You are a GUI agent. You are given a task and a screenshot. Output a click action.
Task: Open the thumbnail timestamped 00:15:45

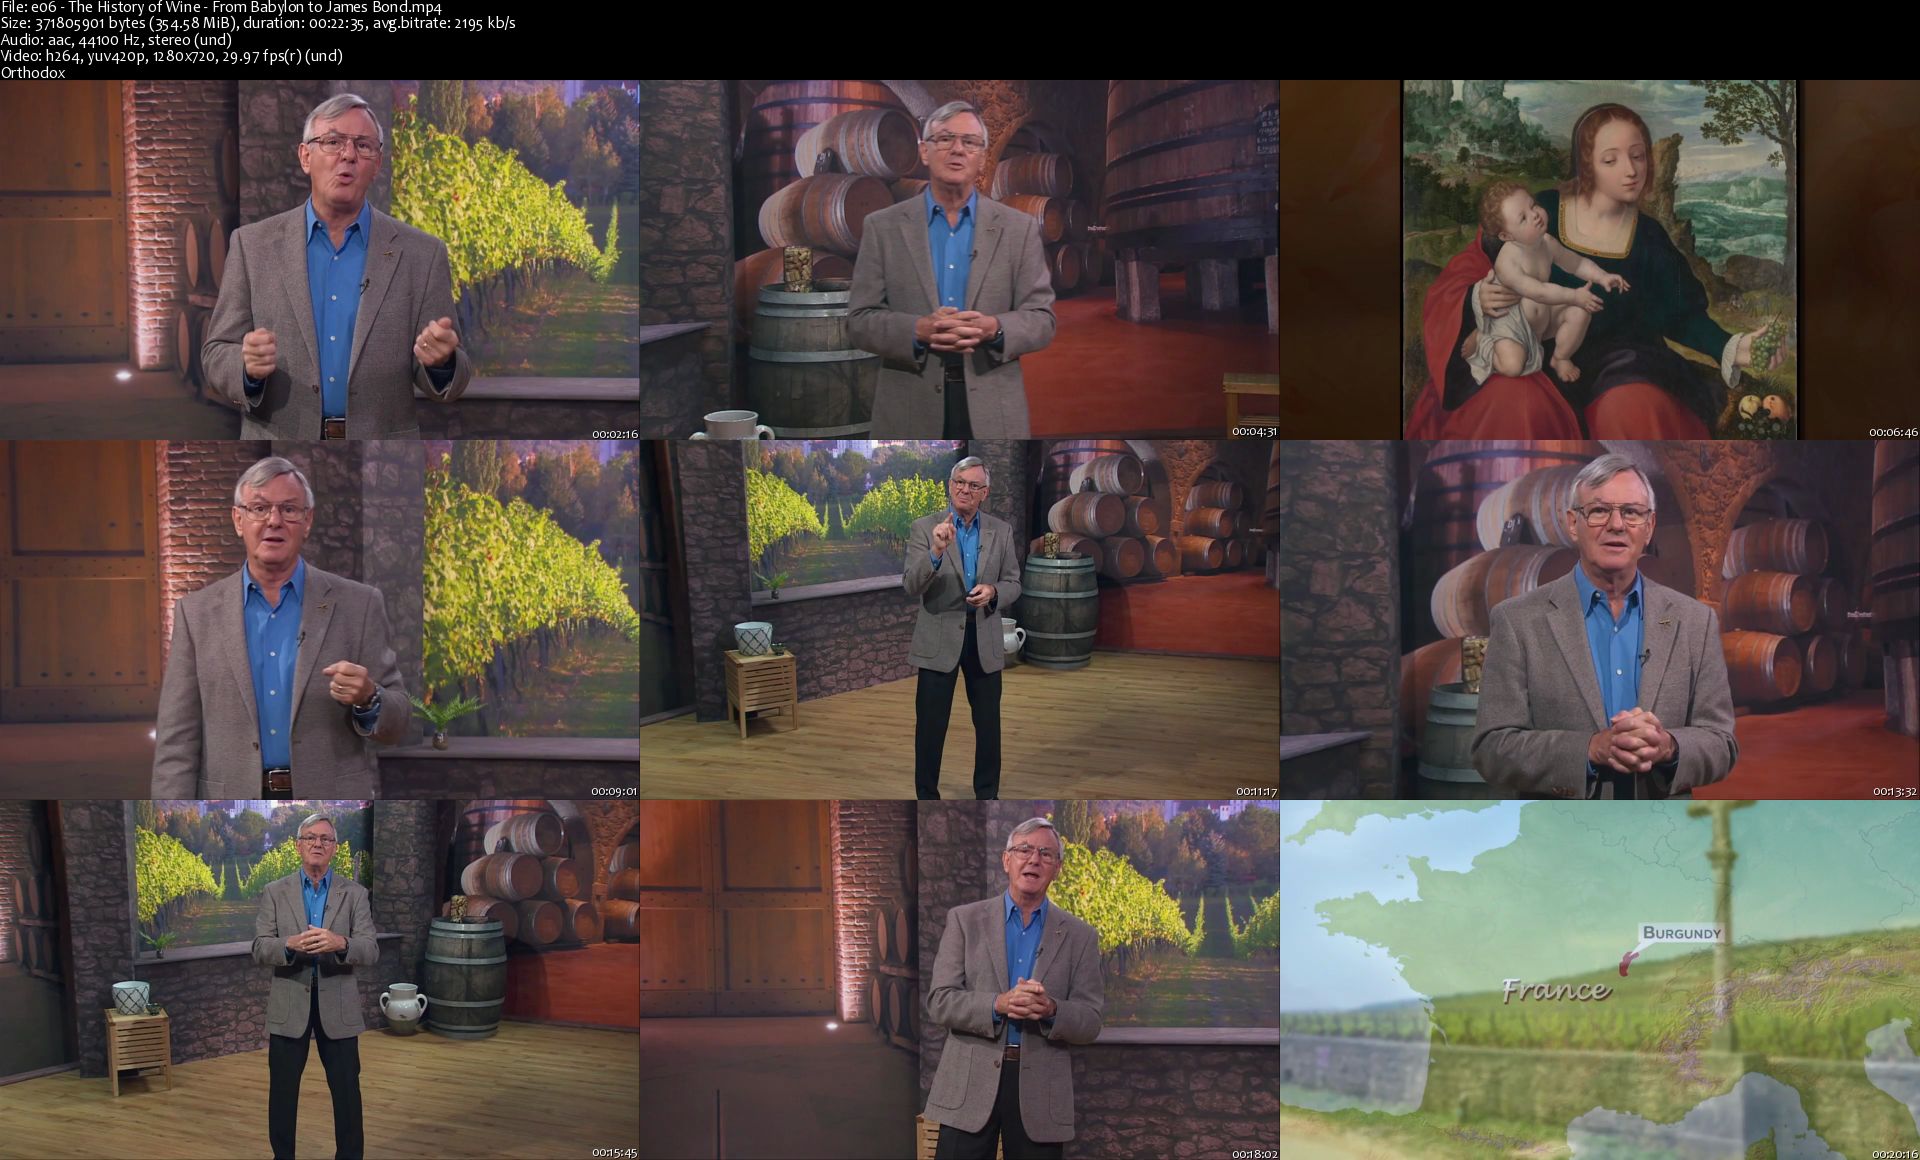(x=319, y=980)
